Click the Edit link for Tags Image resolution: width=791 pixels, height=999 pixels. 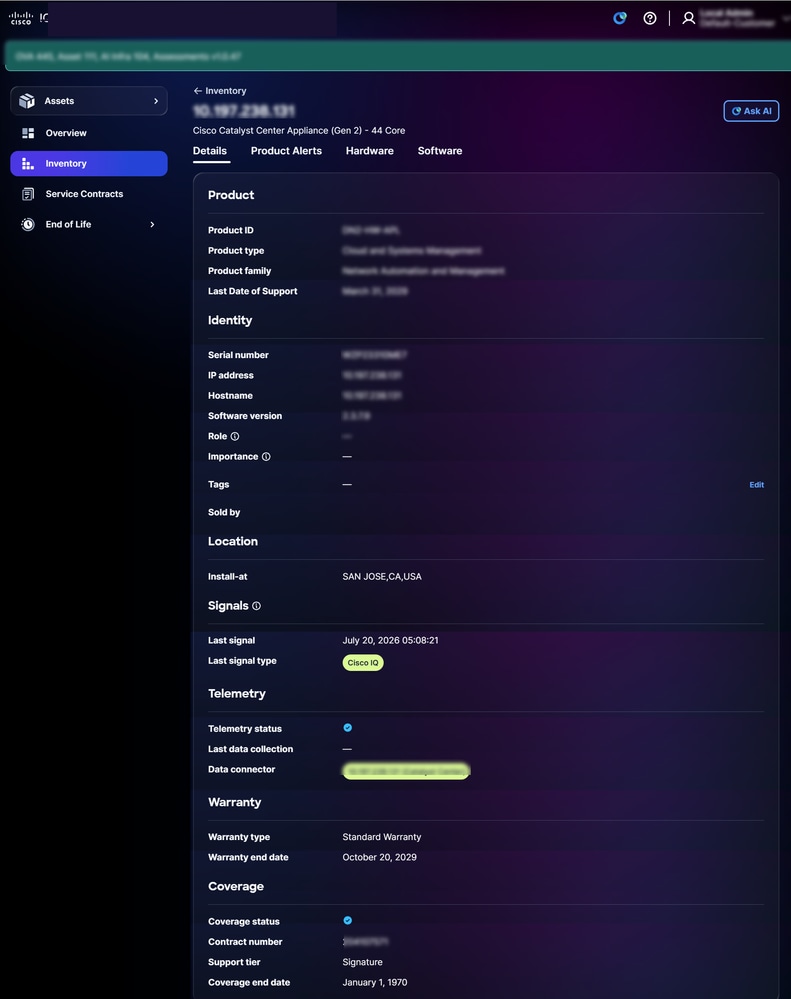757,485
